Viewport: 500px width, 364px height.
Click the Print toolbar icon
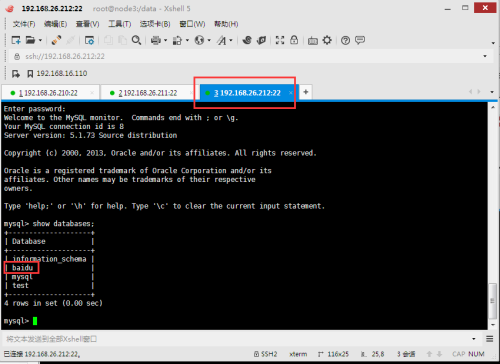point(155,40)
